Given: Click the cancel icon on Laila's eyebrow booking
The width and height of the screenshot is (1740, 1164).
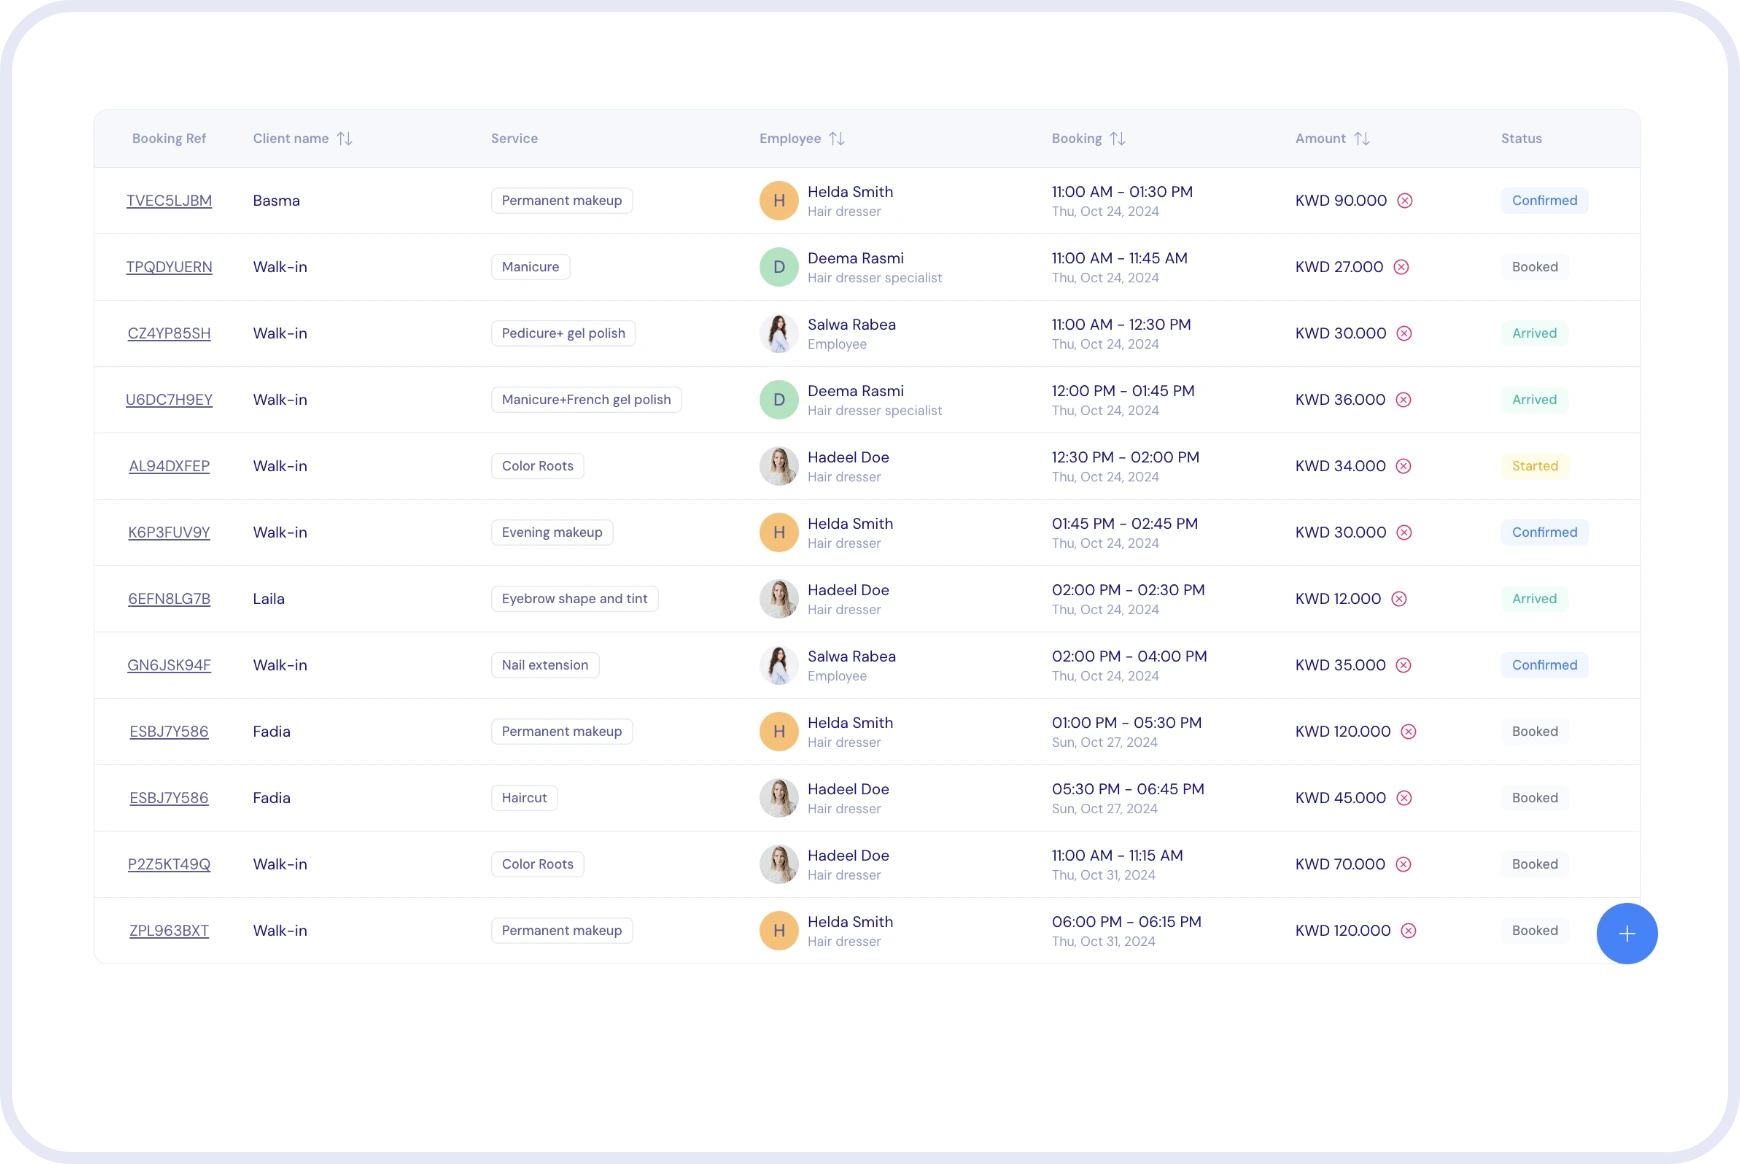Looking at the screenshot, I should click(1397, 598).
